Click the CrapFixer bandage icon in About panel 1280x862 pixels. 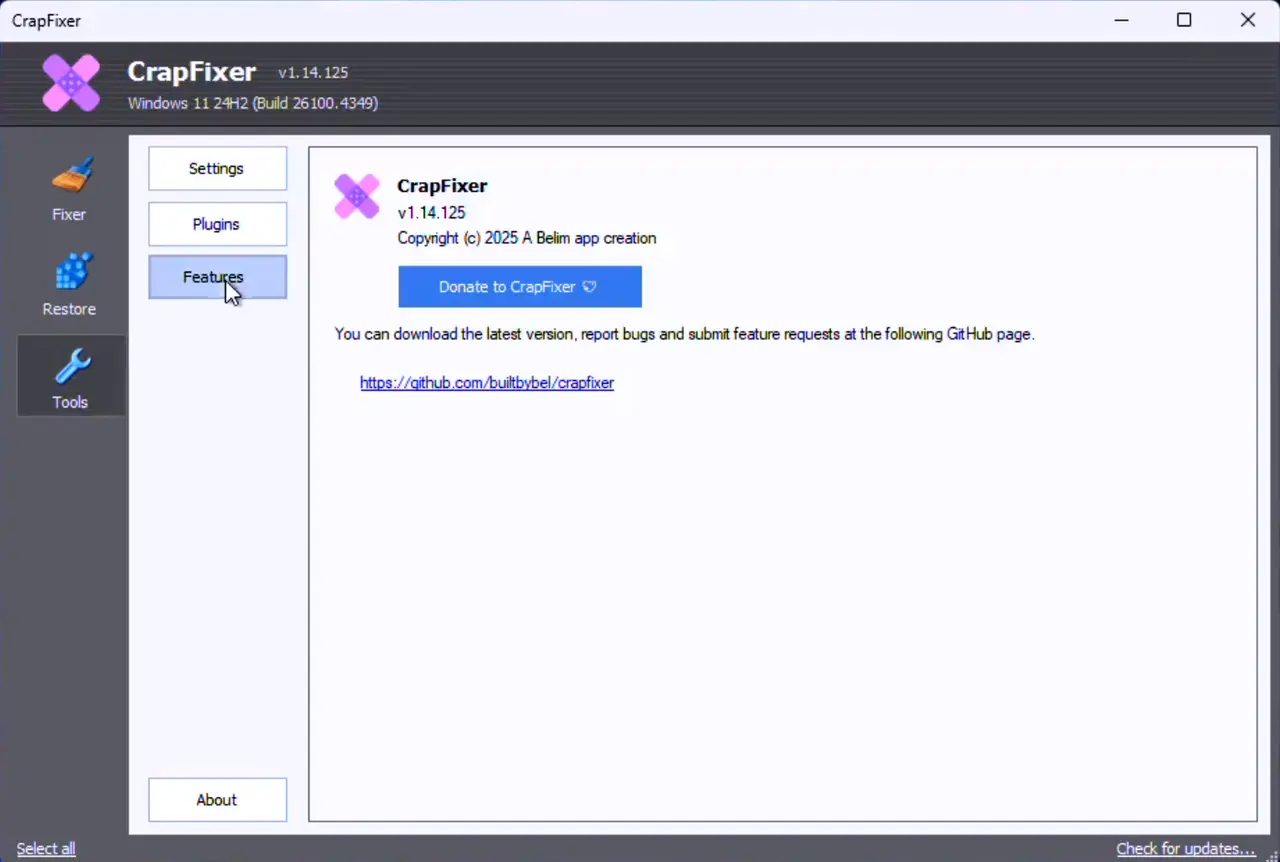357,196
